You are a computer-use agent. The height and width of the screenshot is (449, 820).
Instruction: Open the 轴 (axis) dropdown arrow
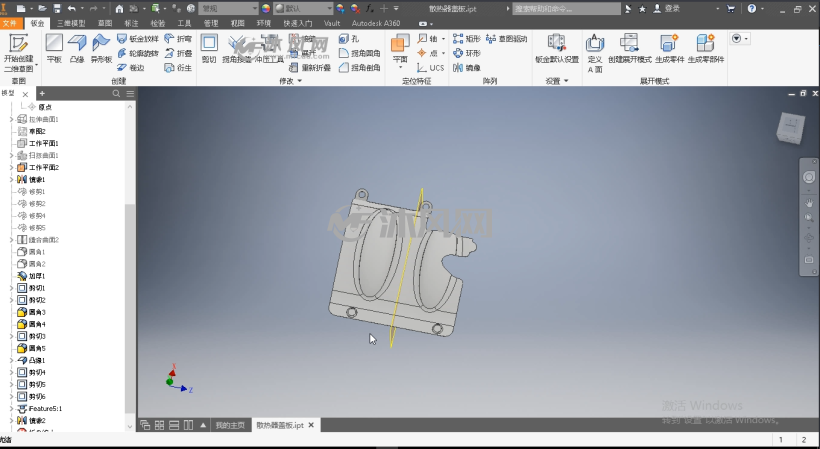tap(443, 39)
